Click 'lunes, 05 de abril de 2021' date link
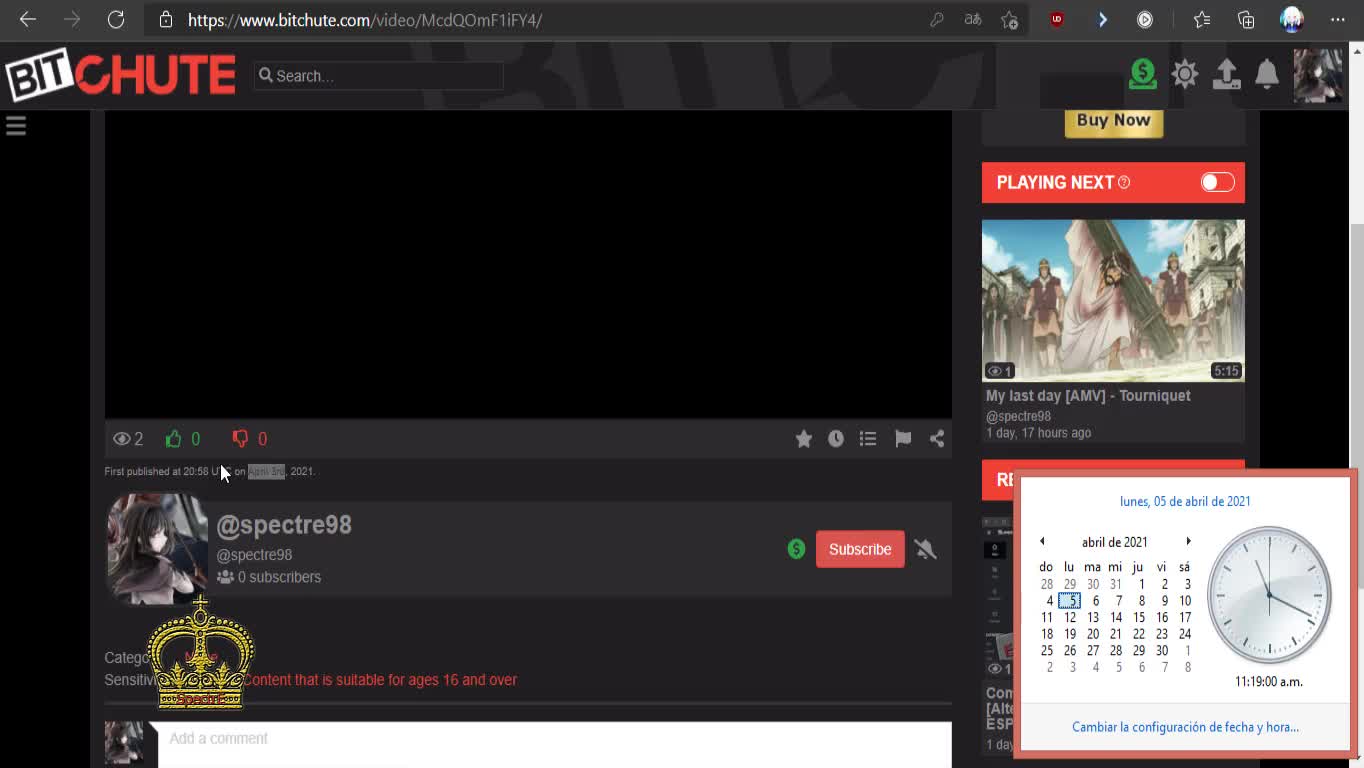The image size is (1364, 768). [x=1185, y=502]
